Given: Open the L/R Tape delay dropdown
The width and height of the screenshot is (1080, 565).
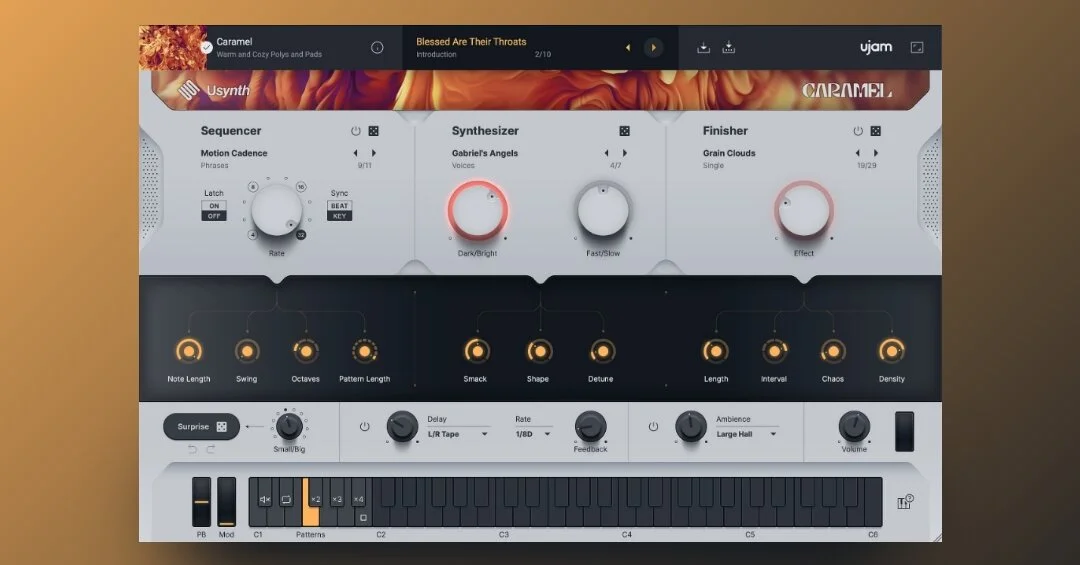Looking at the screenshot, I should tap(458, 434).
